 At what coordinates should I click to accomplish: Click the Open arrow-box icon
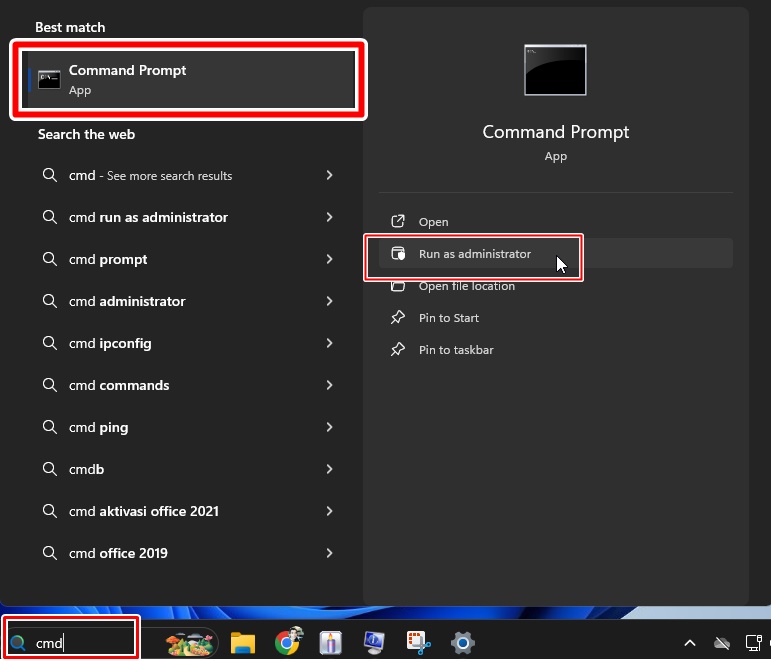[398, 221]
